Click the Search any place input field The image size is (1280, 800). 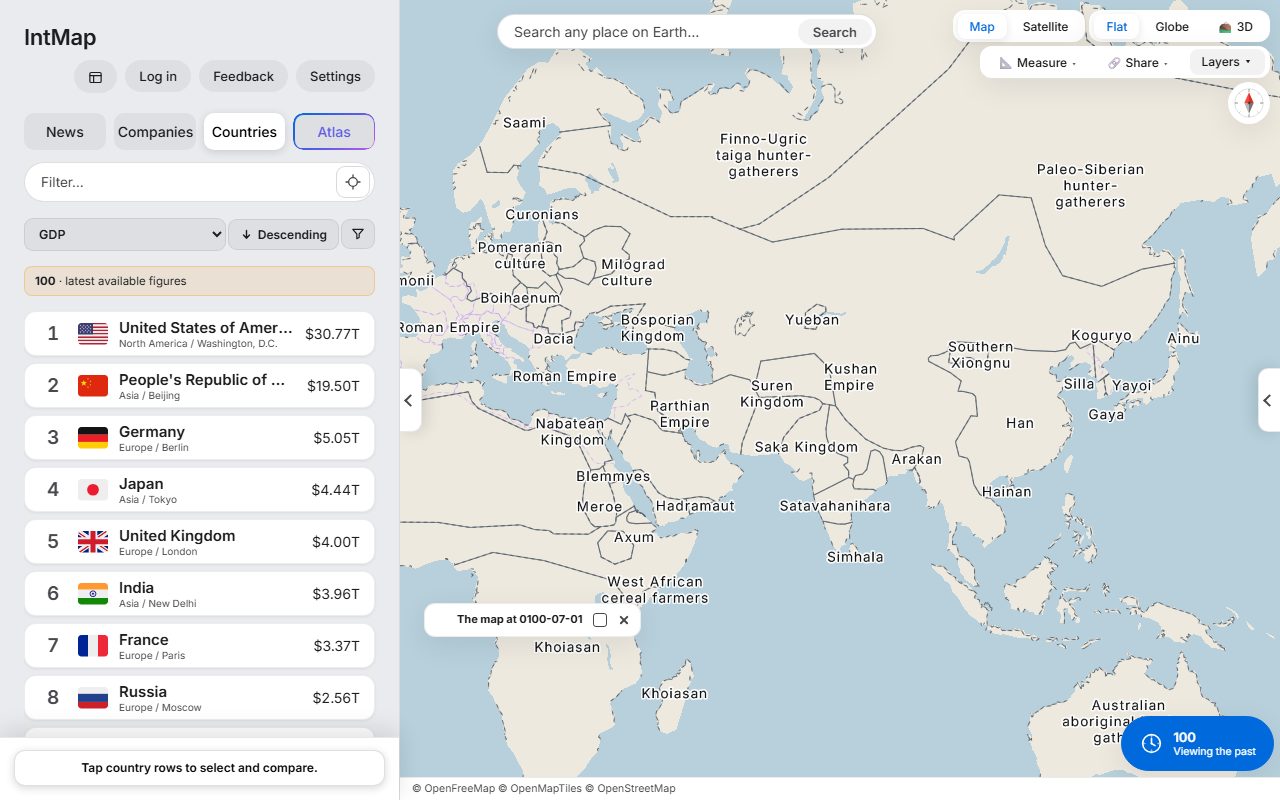650,32
